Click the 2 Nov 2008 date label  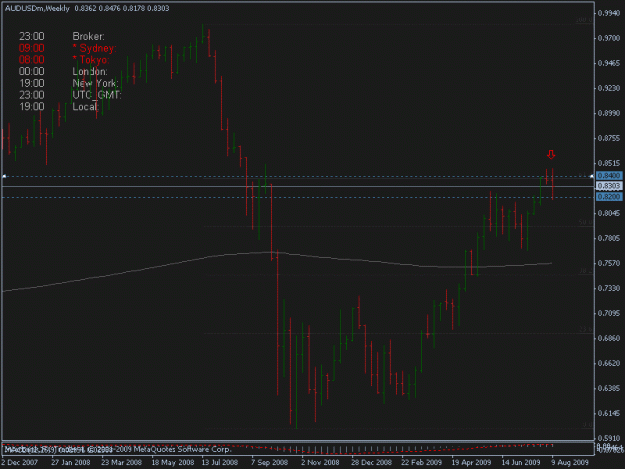pos(320,462)
